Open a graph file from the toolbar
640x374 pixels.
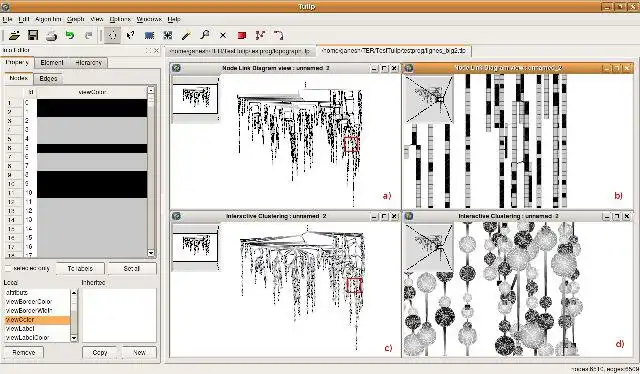click(15, 36)
